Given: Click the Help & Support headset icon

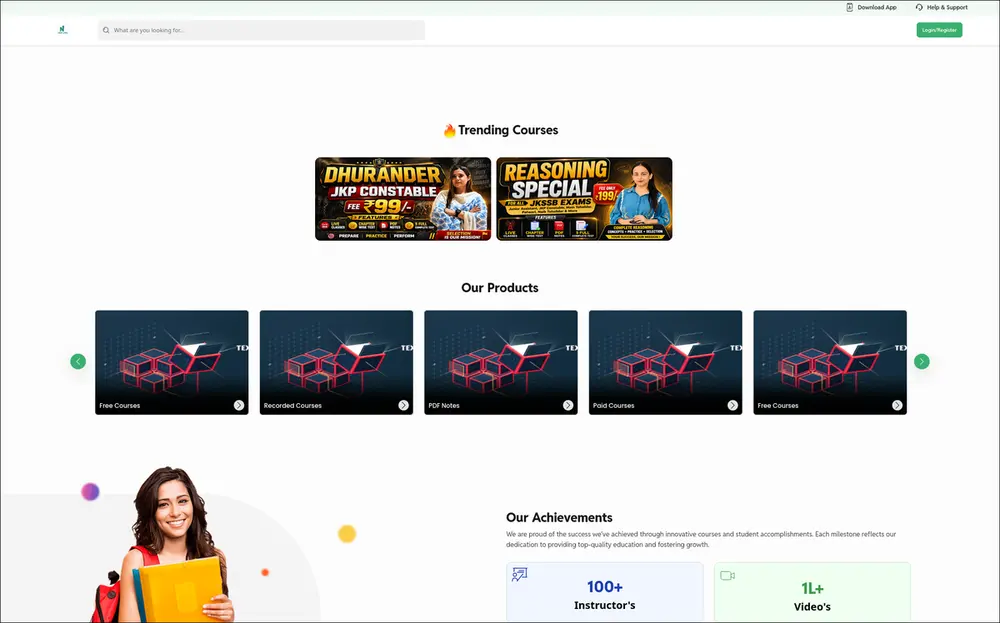Looking at the screenshot, I should coord(919,7).
